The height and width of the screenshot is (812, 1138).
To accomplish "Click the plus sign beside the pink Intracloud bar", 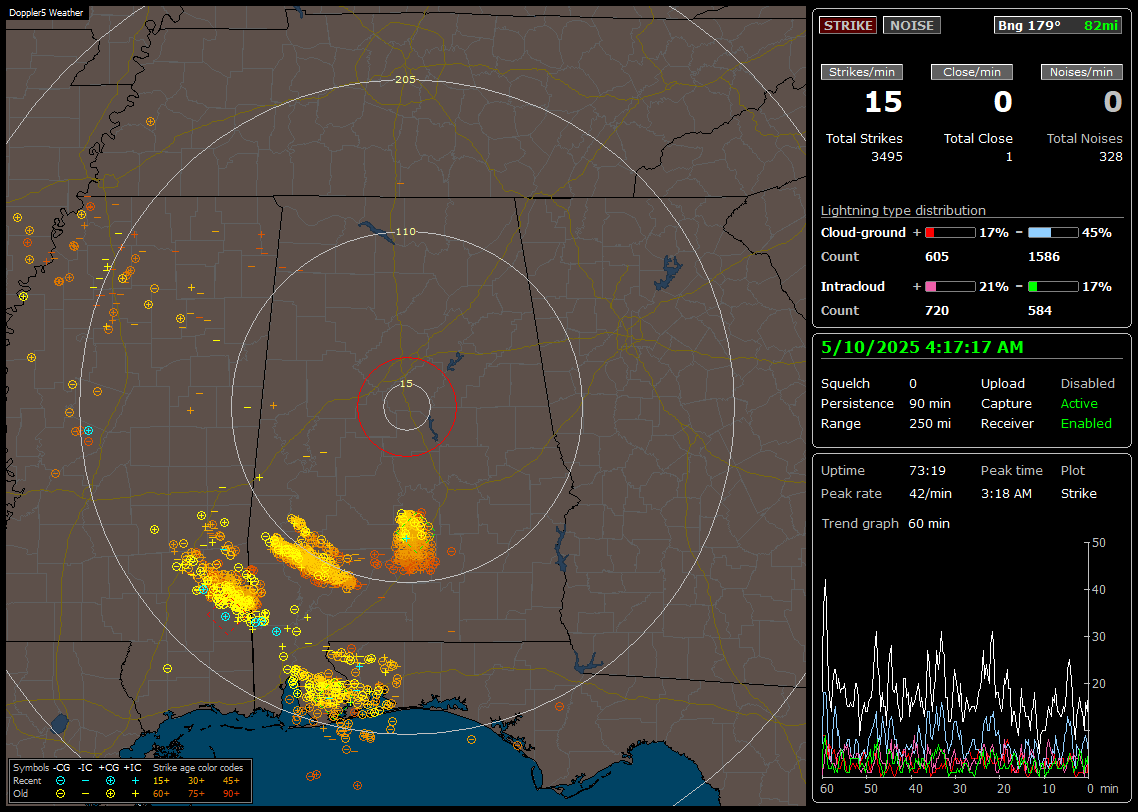I will (x=917, y=287).
